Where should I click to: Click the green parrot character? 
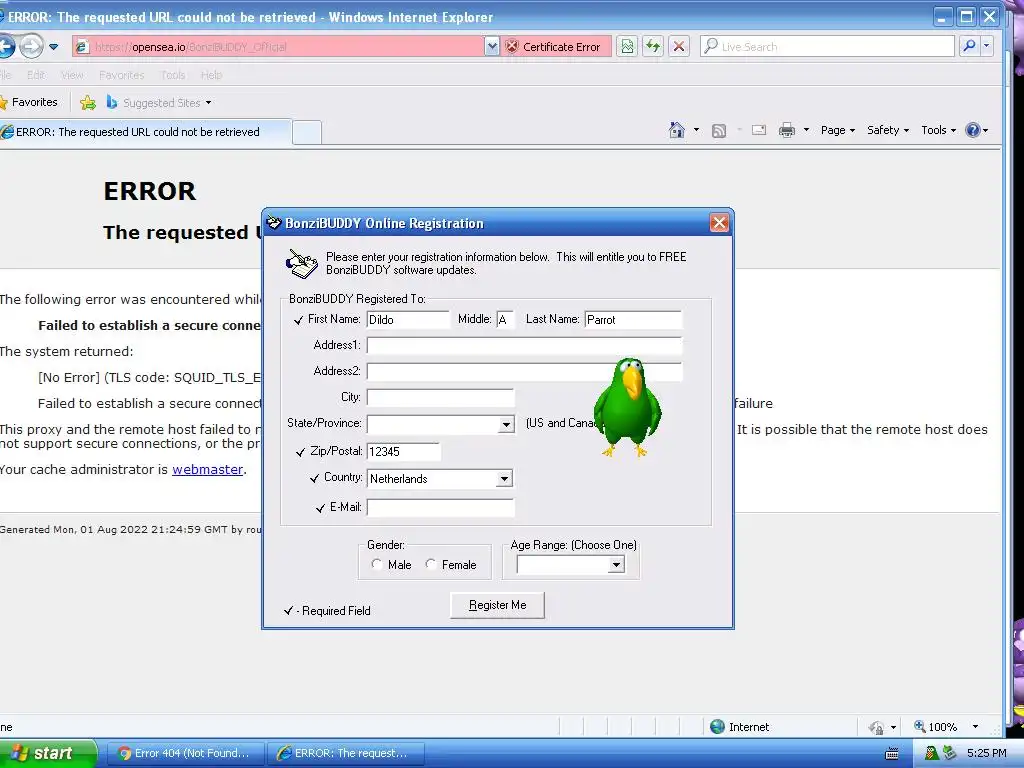[628, 406]
